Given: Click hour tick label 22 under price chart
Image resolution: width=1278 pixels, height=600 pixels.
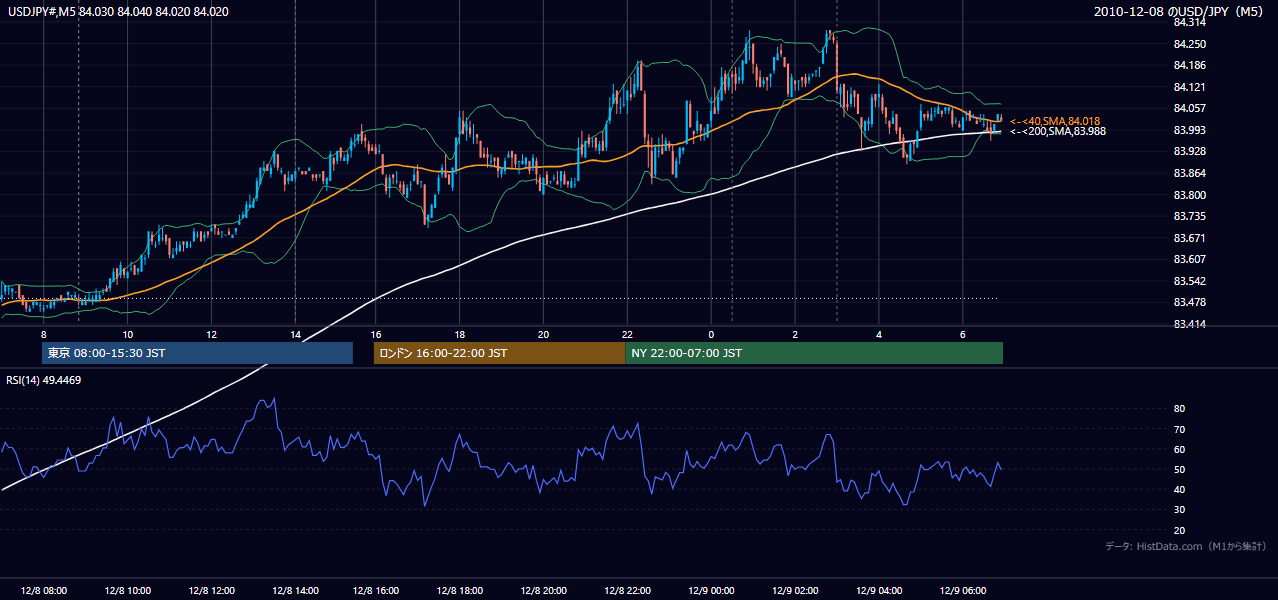Looking at the screenshot, I should click(627, 334).
